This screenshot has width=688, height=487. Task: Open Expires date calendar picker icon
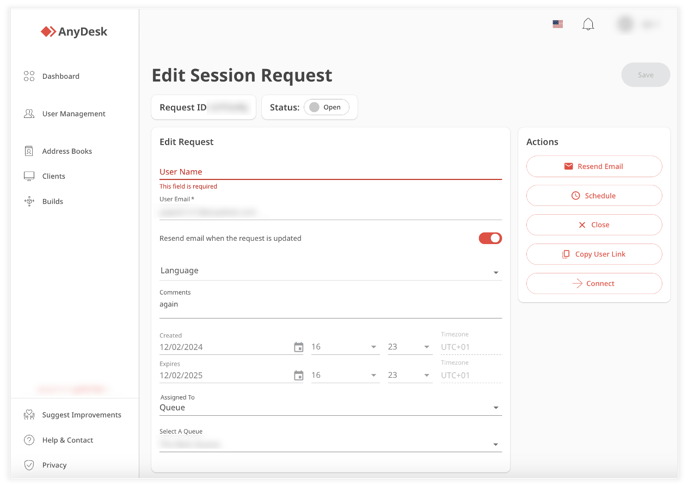[298, 376]
